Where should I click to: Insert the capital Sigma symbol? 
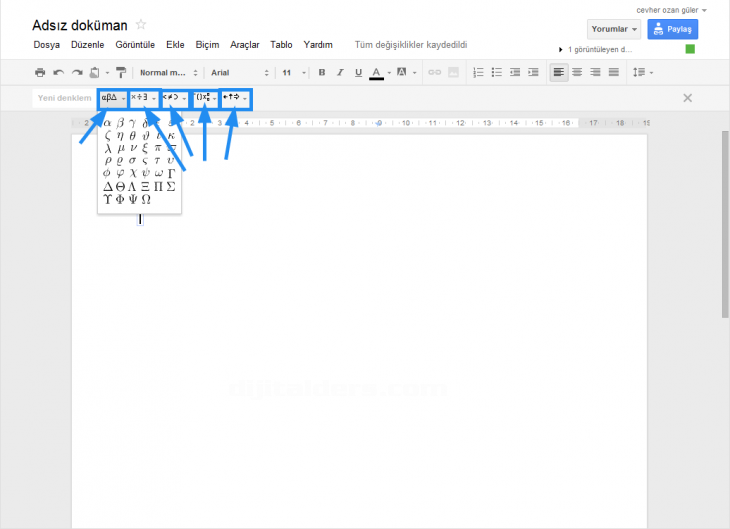[171, 187]
